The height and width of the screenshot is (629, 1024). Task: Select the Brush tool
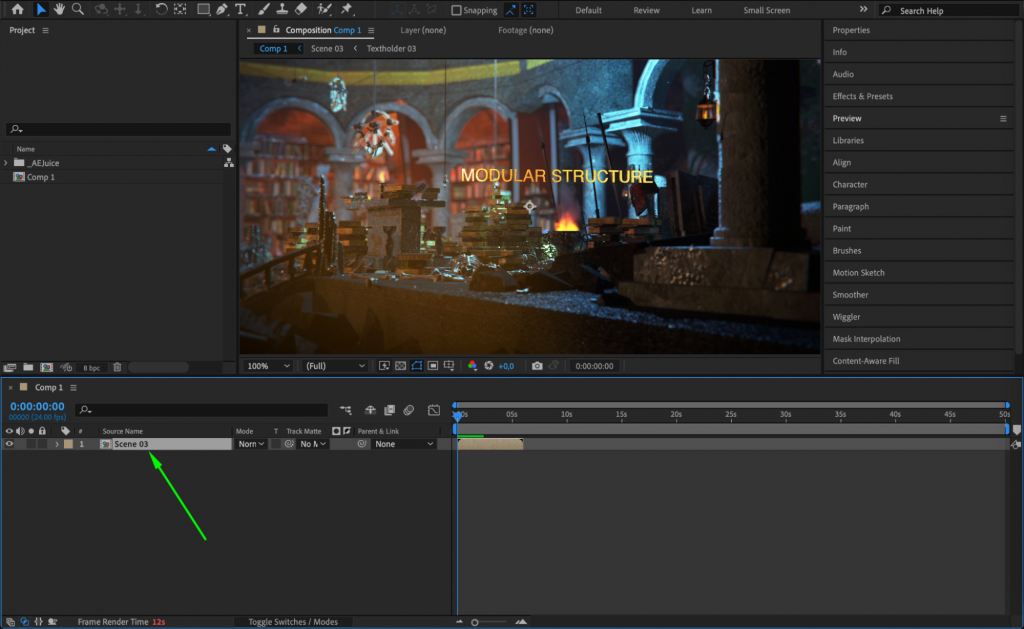(x=263, y=10)
